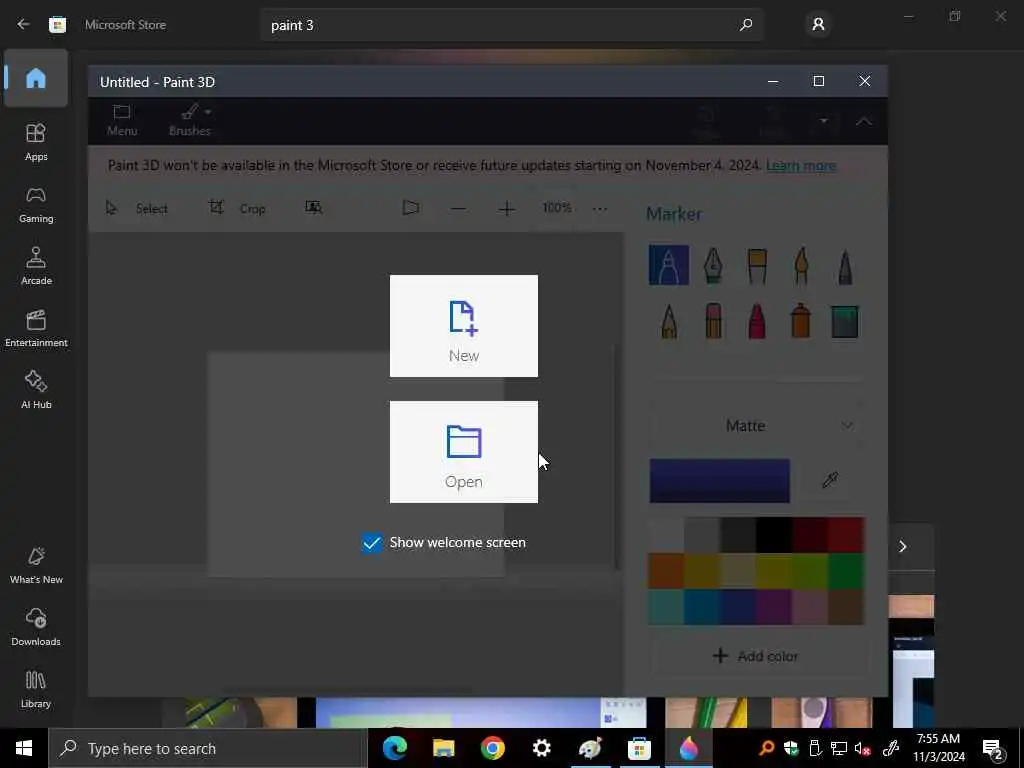Activate the eyedropper color picker
The width and height of the screenshot is (1024, 768).
pyautogui.click(x=830, y=481)
